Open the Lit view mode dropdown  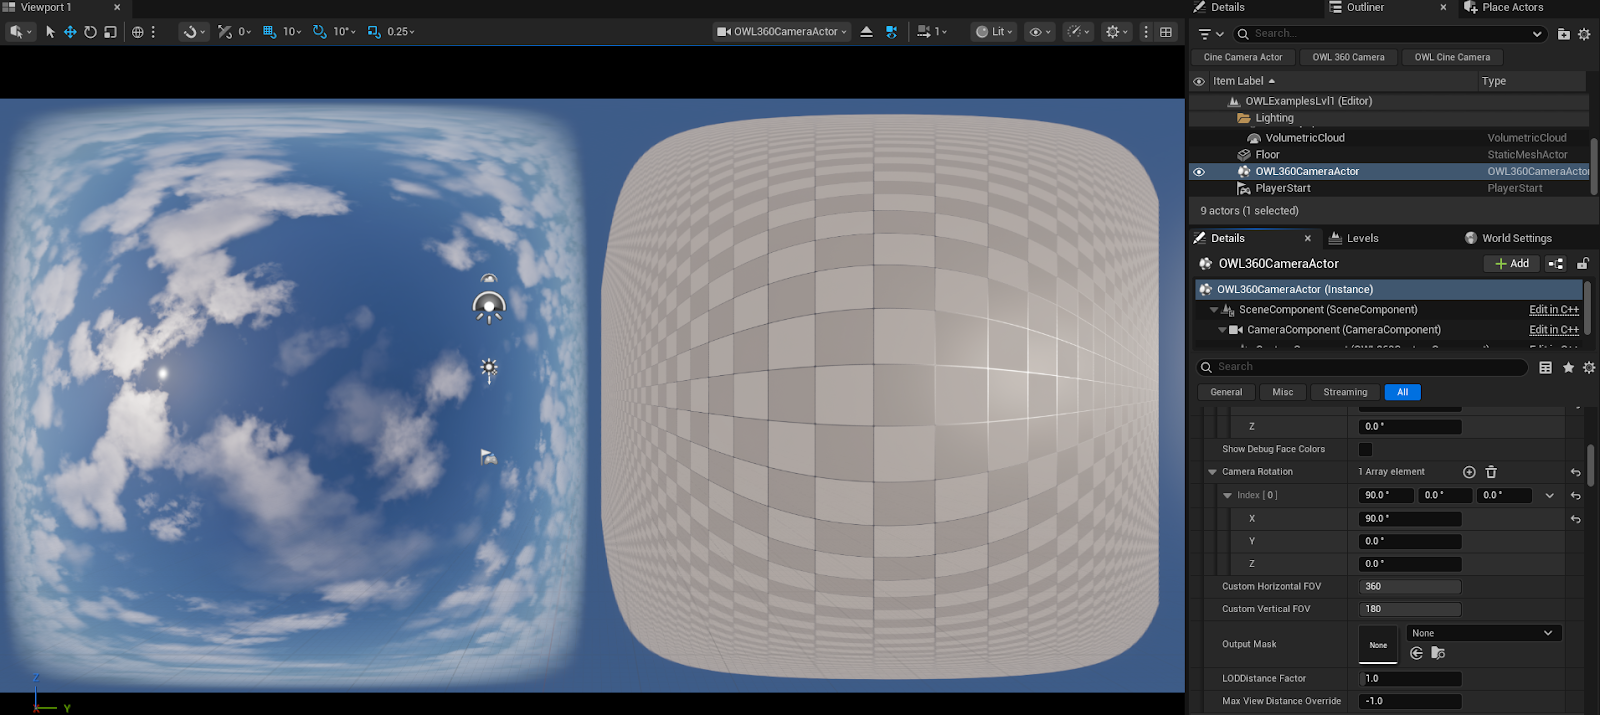[995, 32]
